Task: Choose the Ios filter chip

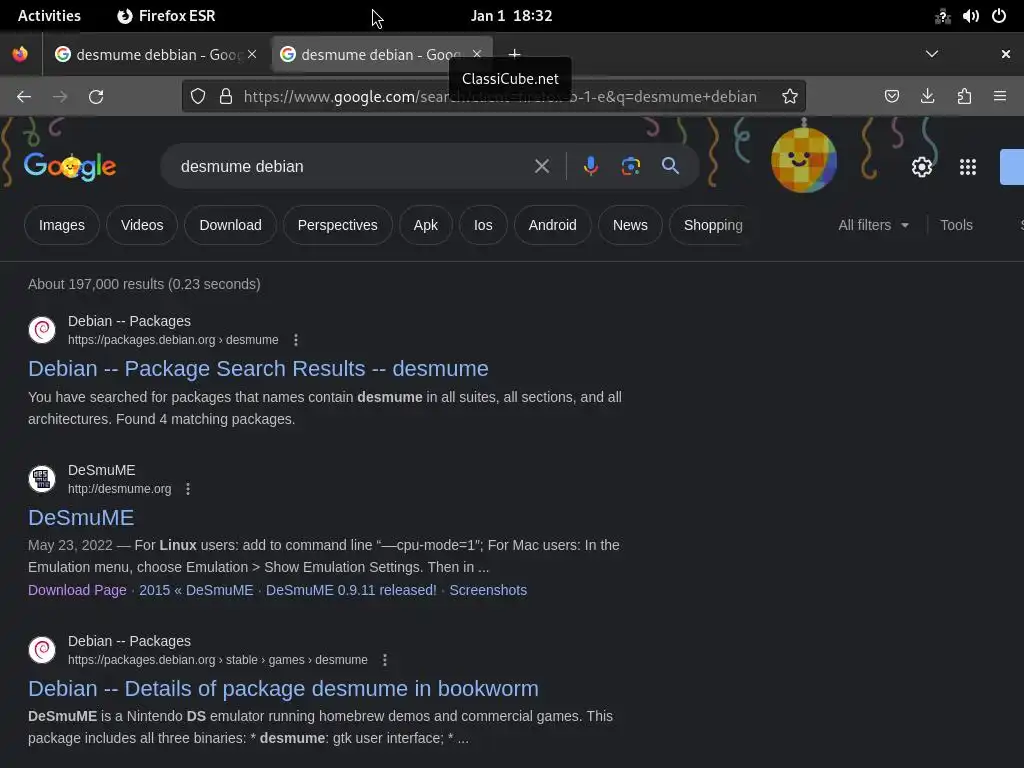Action: 483,225
